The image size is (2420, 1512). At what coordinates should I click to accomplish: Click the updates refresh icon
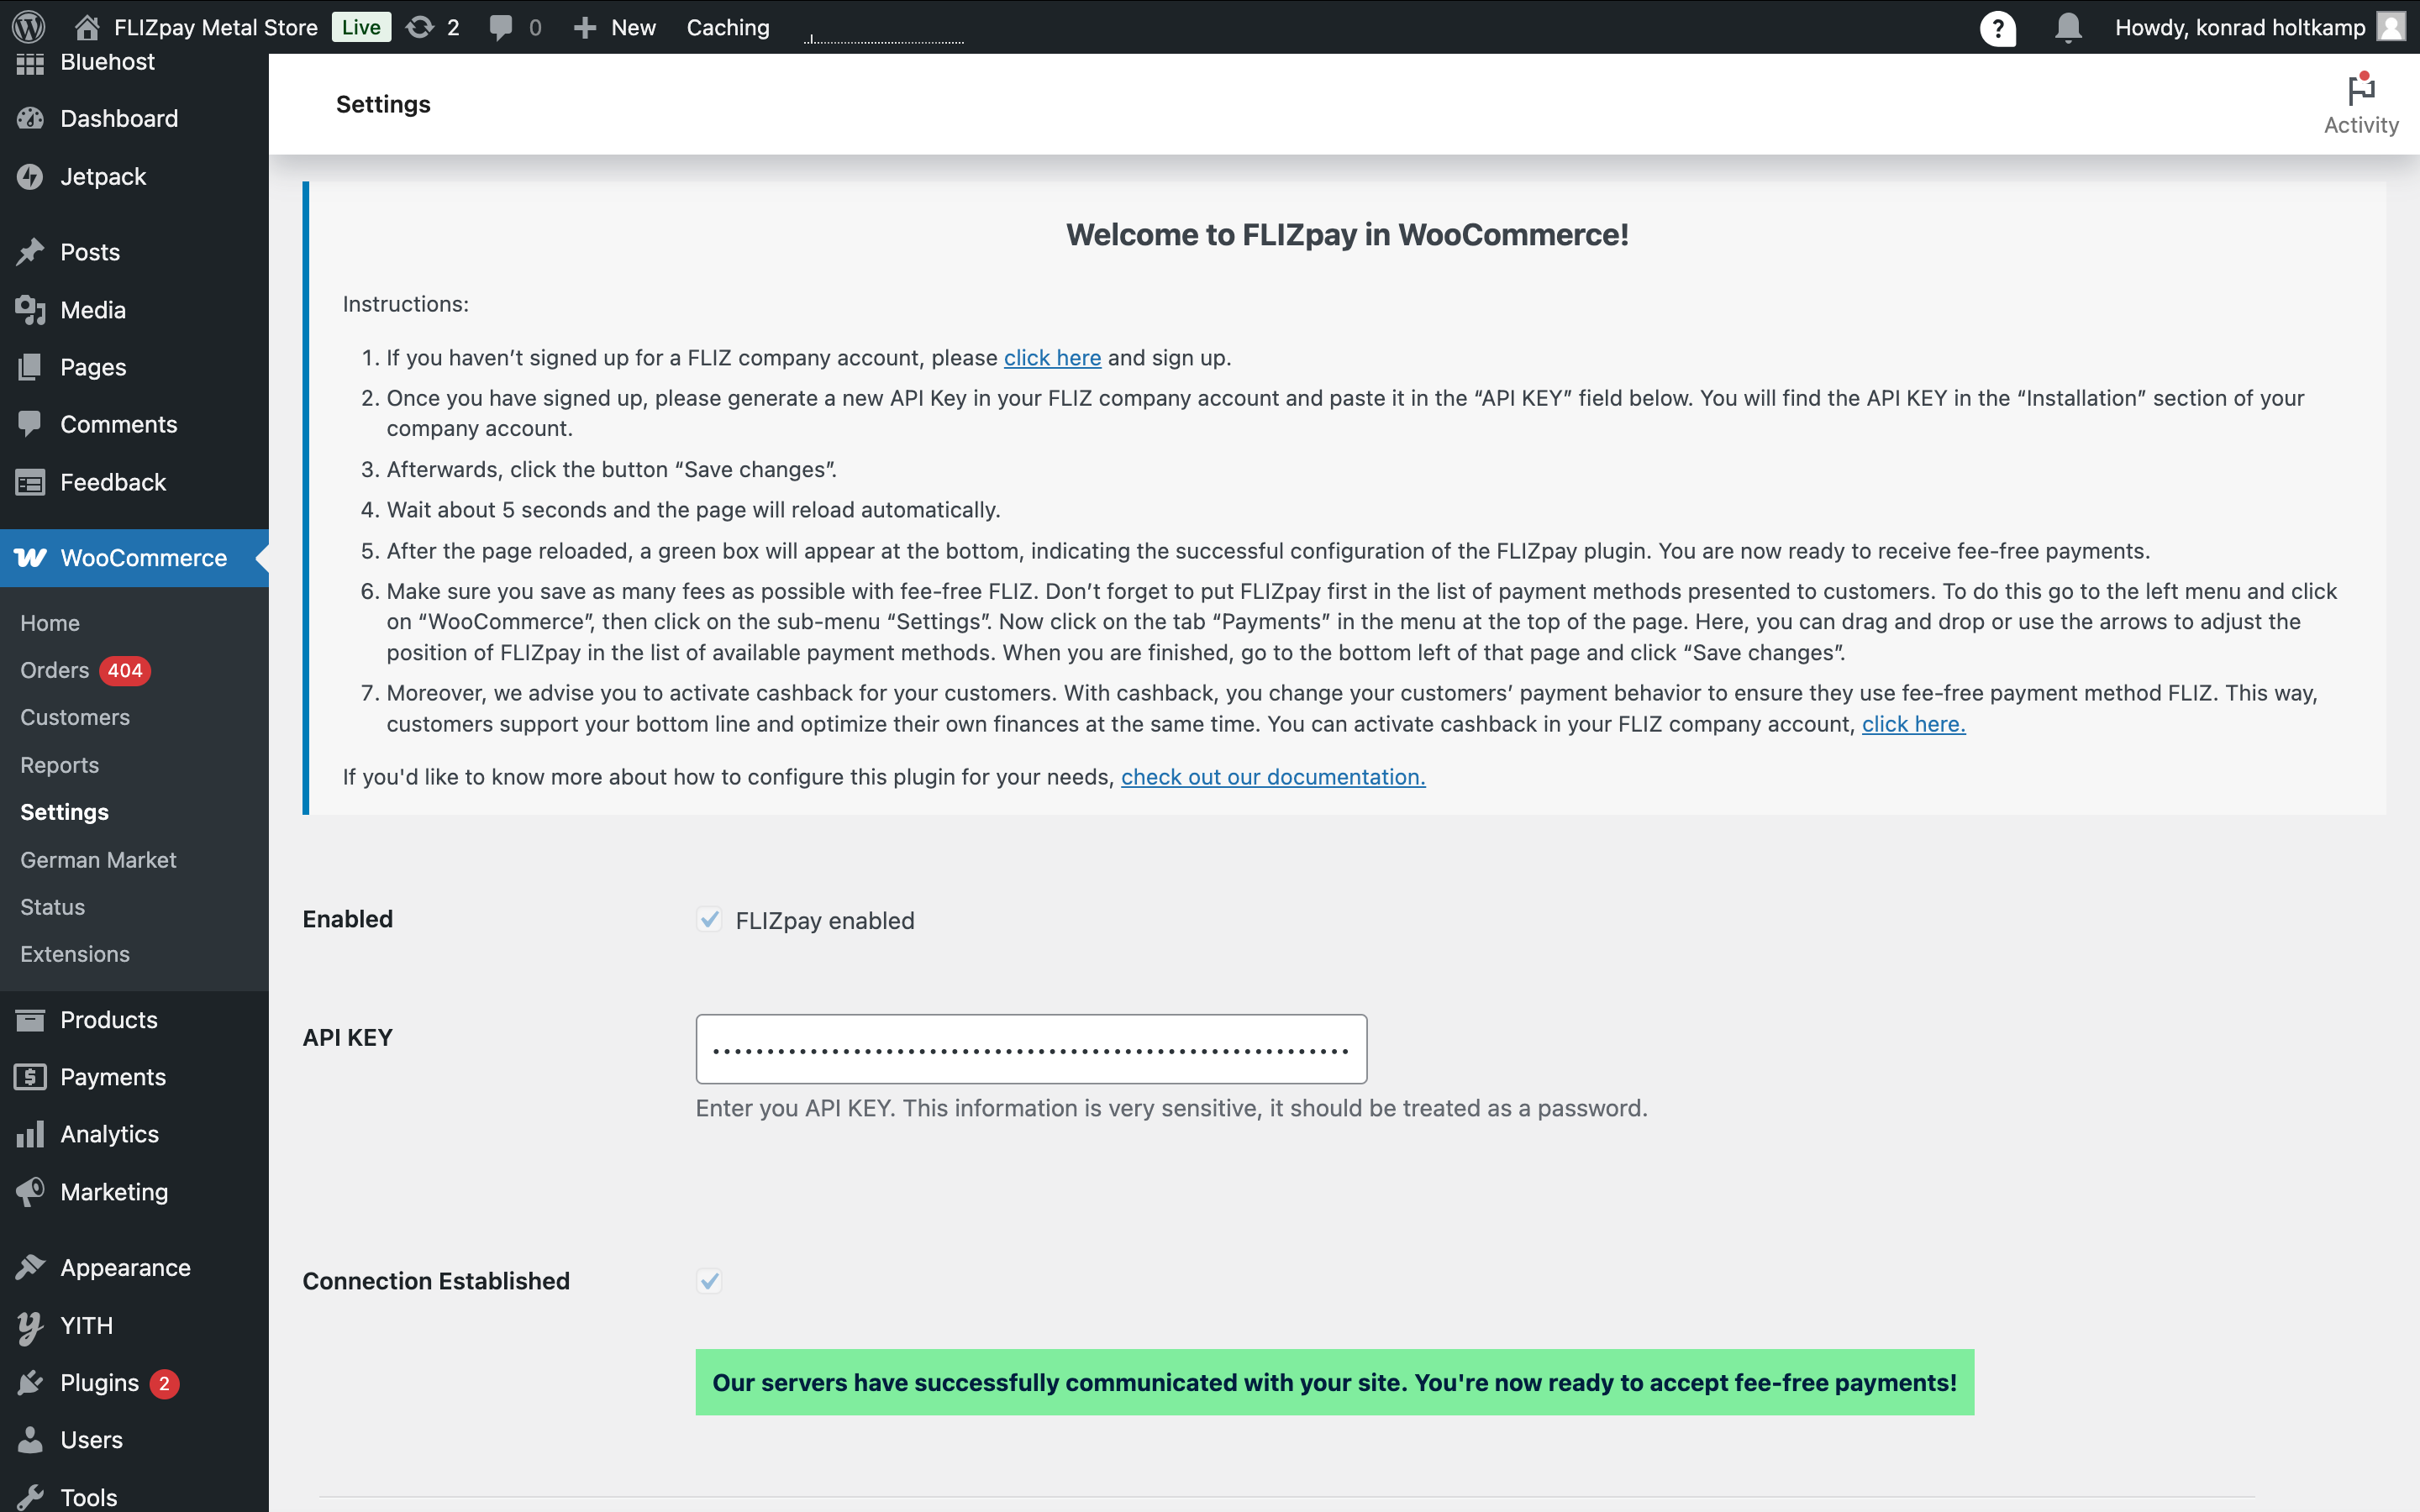(x=420, y=27)
